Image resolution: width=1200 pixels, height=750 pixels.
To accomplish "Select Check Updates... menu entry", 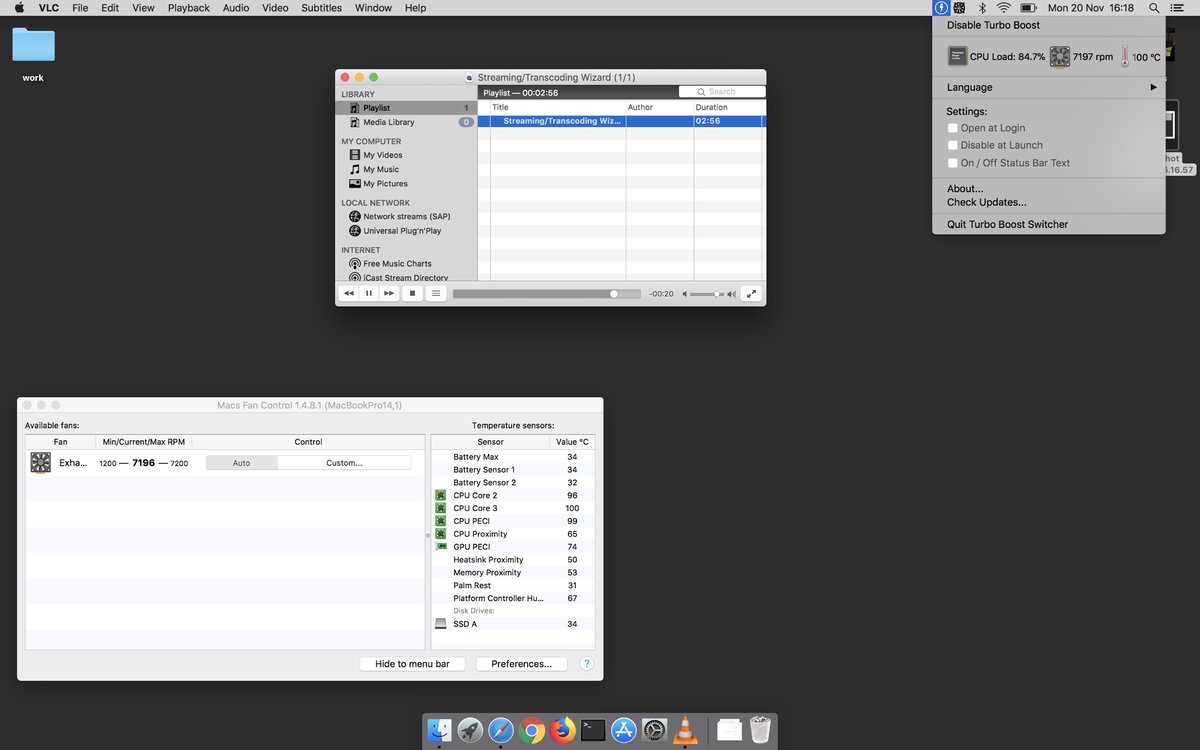I will [x=1049, y=202].
